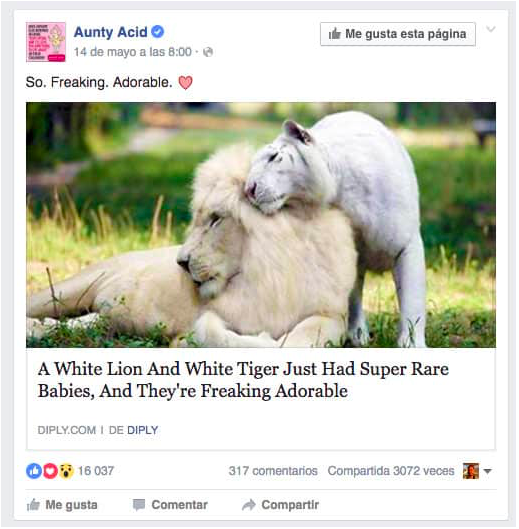Click the share arrow icon beside Compartir
Viewport: 519px width, 529px height.
point(249,505)
